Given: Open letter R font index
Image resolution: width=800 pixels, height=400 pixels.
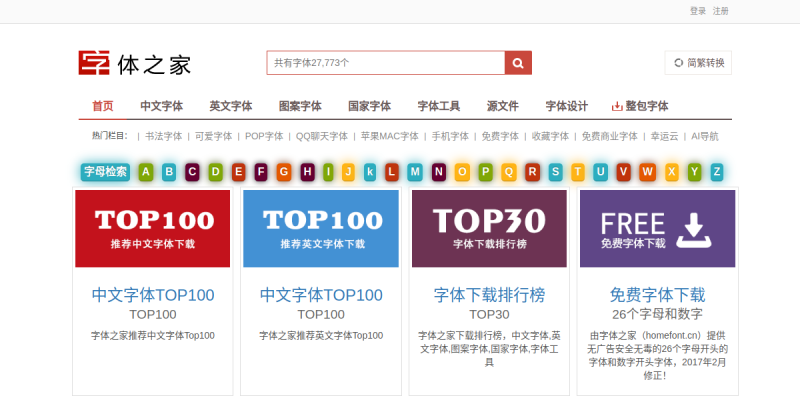Looking at the screenshot, I should (532, 172).
